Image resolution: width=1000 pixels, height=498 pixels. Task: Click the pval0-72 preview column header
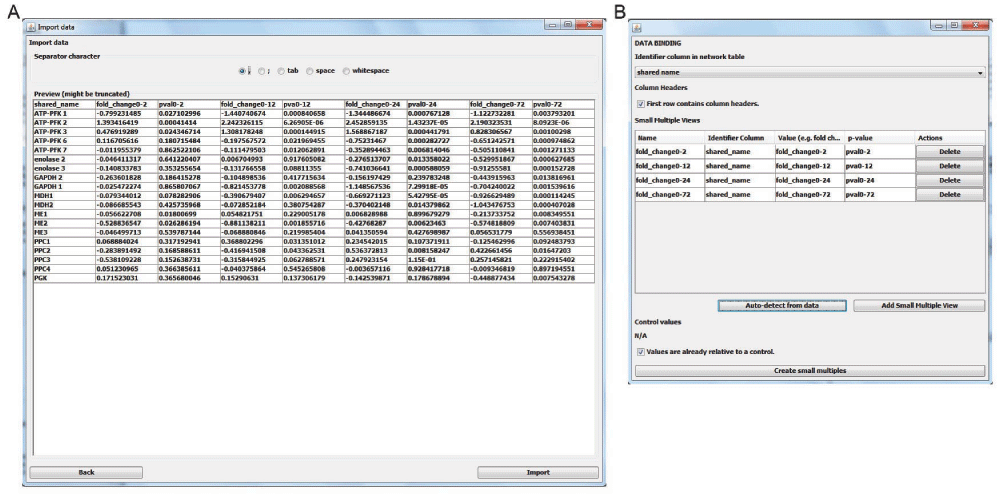point(562,104)
